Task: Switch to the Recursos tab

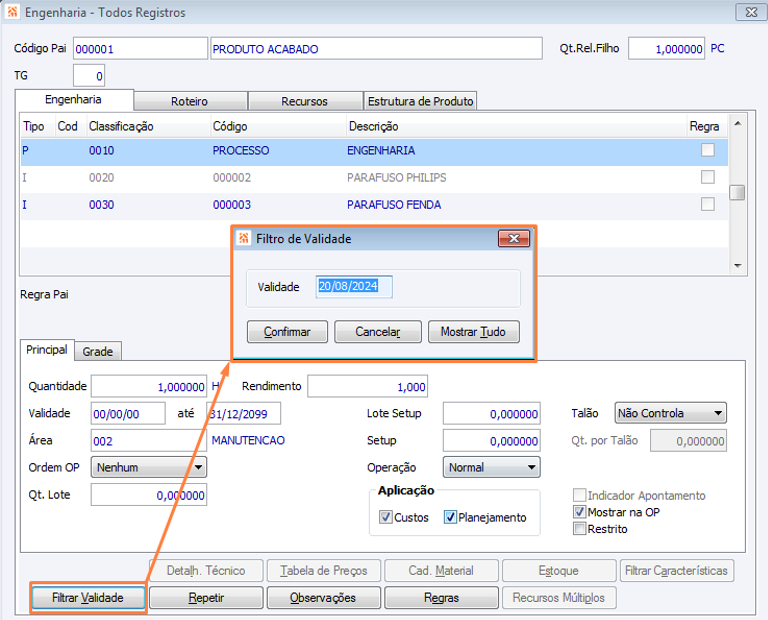Action: [304, 101]
